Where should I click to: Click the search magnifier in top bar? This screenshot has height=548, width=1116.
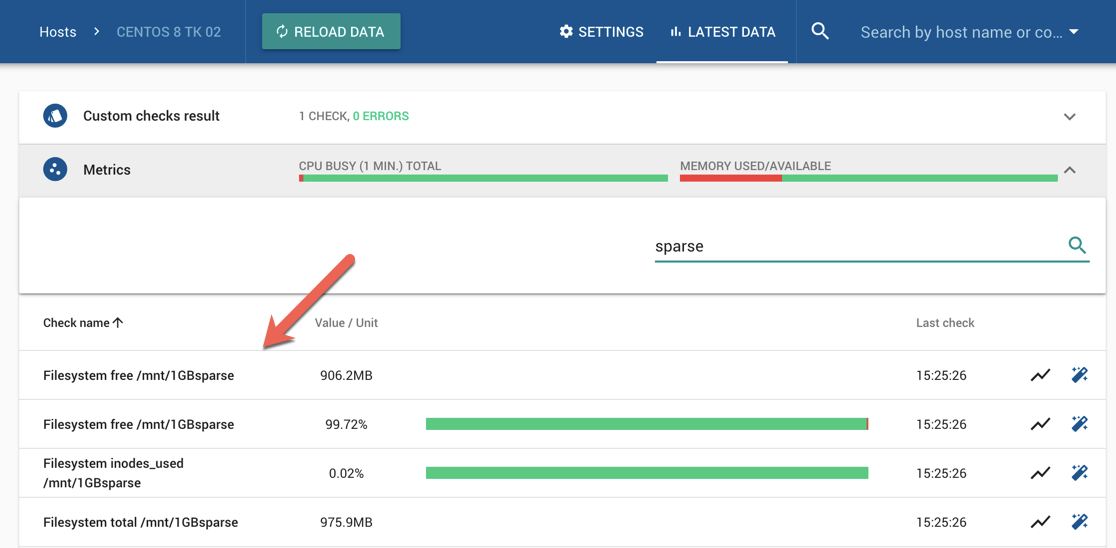820,31
